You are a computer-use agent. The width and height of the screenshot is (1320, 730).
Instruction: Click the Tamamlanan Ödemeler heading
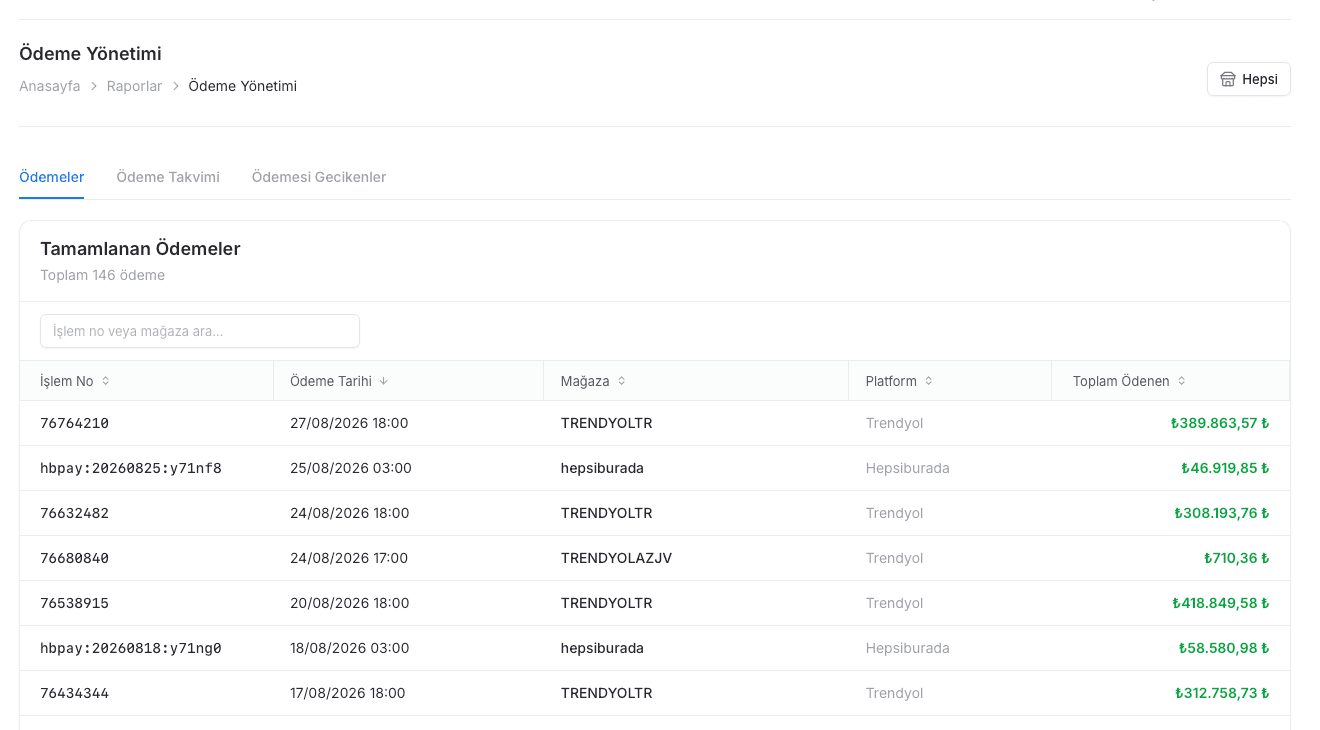[140, 249]
